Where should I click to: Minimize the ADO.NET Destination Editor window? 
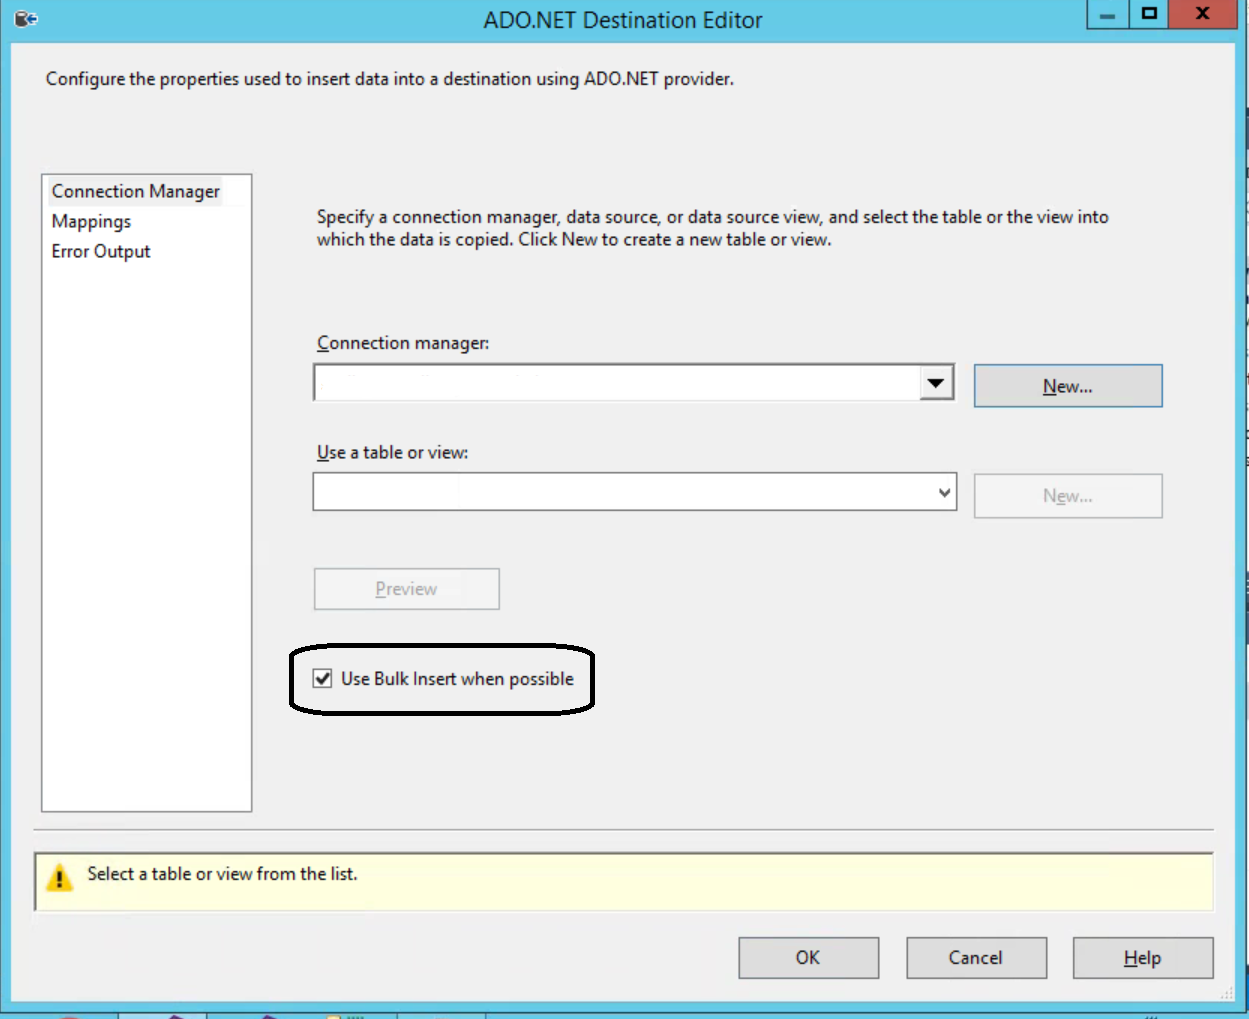tap(1107, 15)
